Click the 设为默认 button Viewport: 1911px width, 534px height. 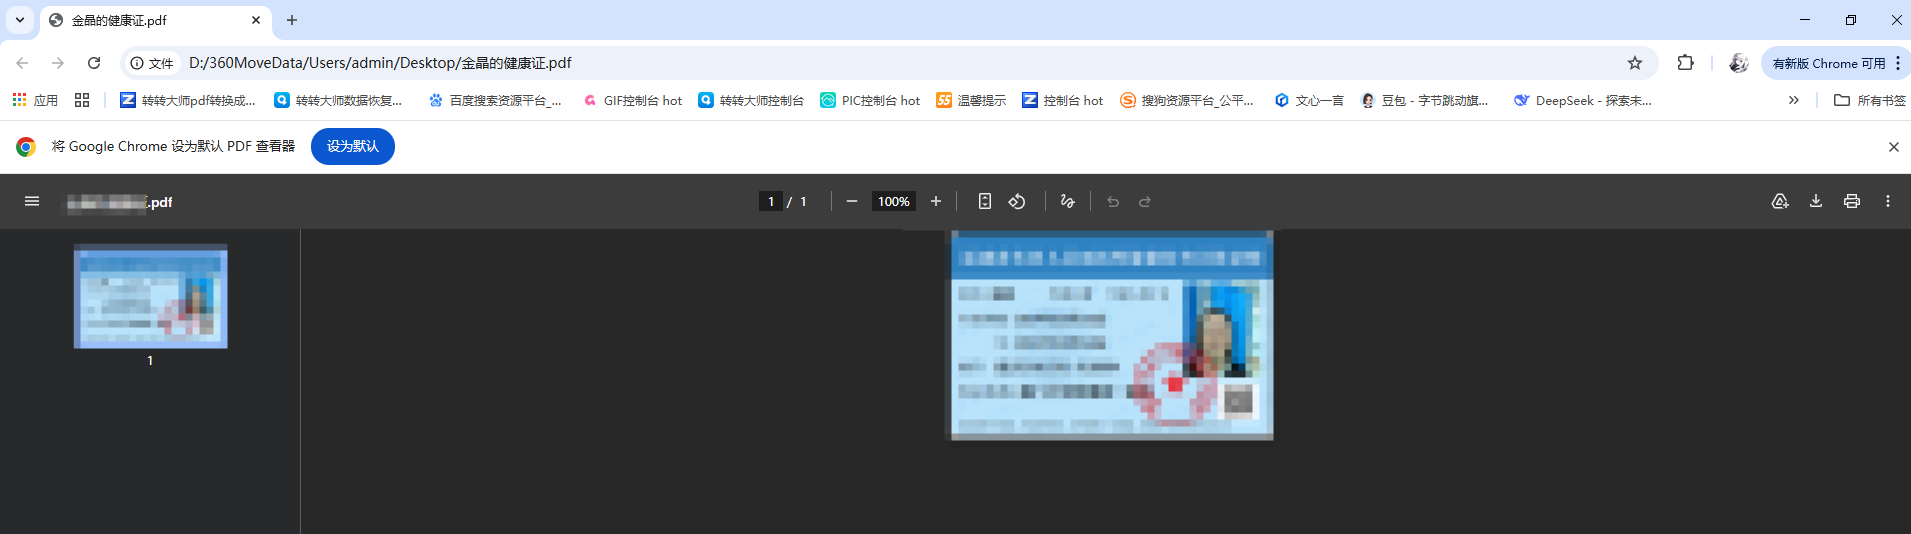353,146
